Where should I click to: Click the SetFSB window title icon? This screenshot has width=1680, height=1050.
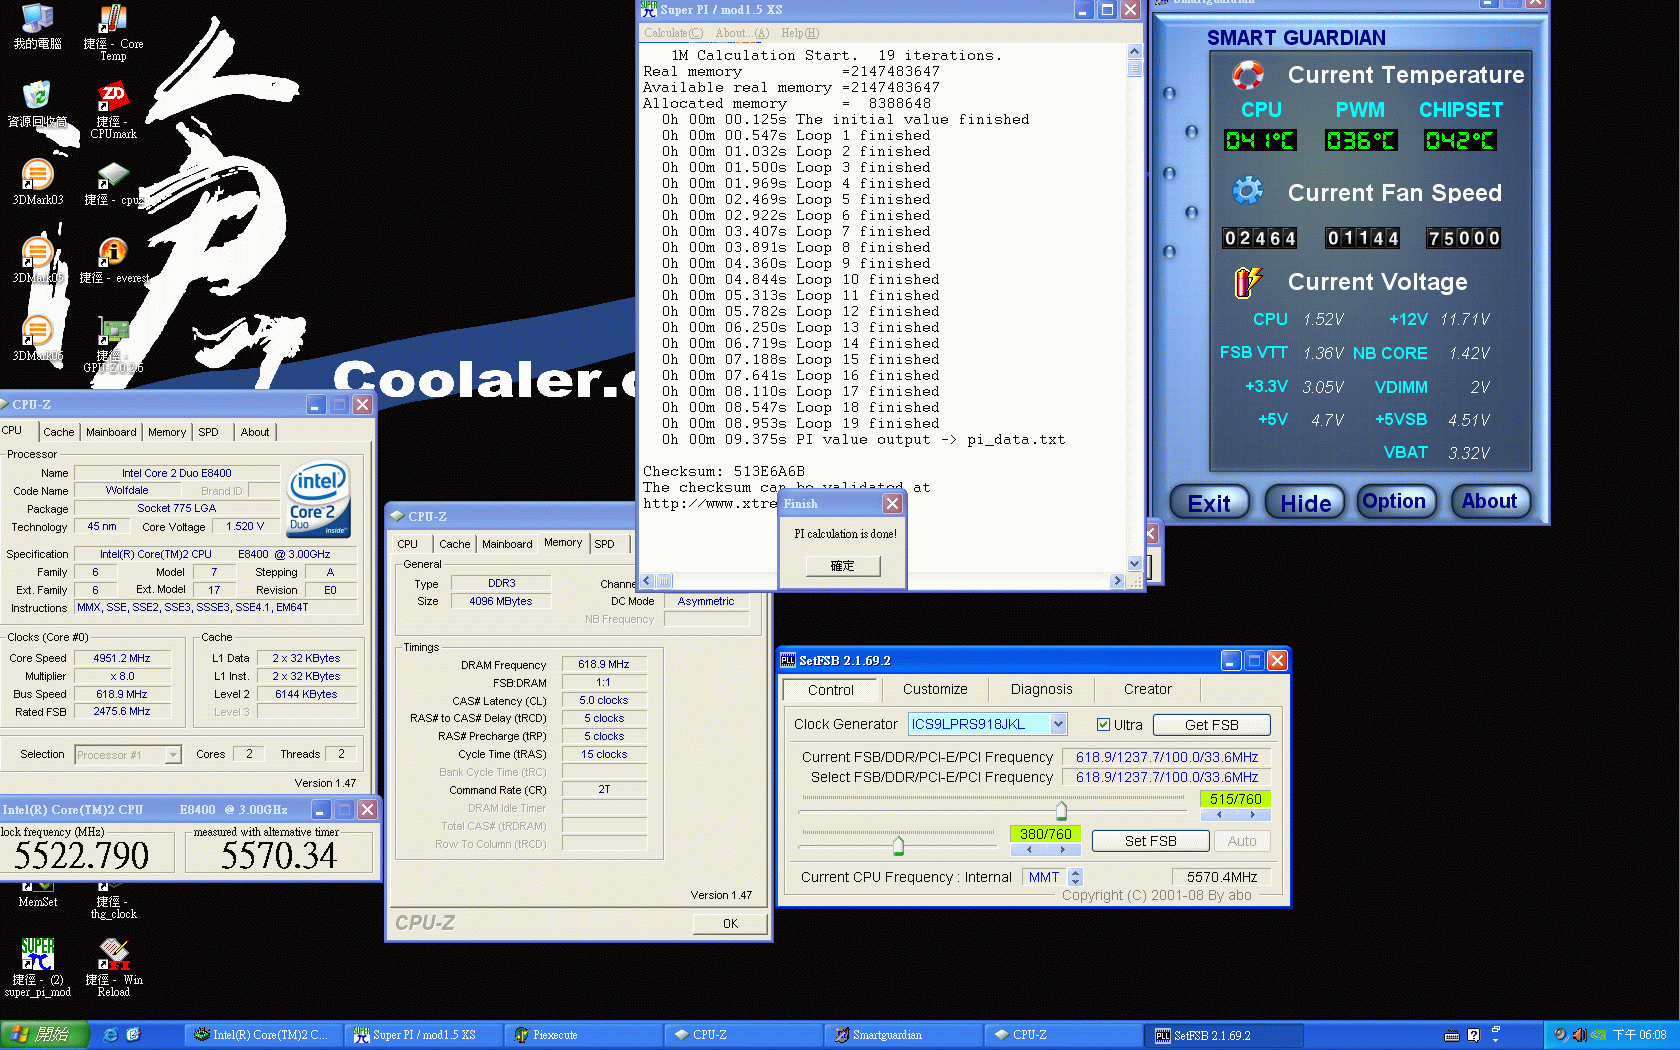pyautogui.click(x=787, y=660)
